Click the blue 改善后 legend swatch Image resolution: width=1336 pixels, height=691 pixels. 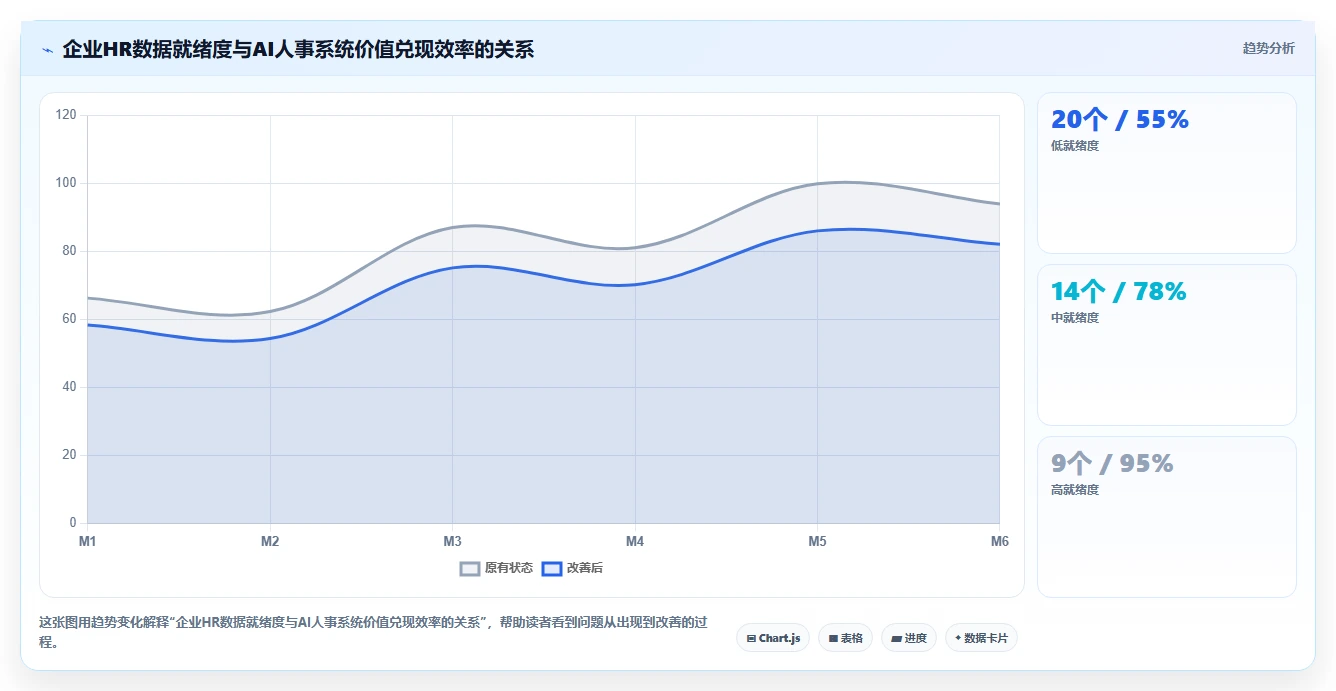coord(552,568)
